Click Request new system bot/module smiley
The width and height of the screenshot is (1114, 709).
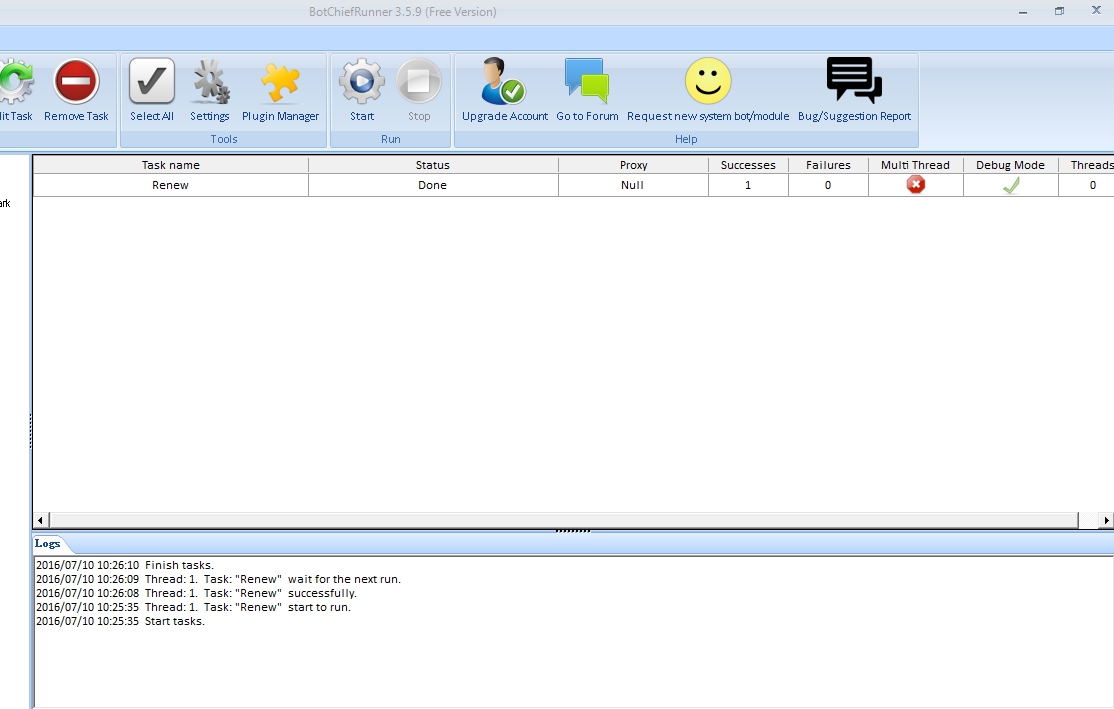(708, 83)
